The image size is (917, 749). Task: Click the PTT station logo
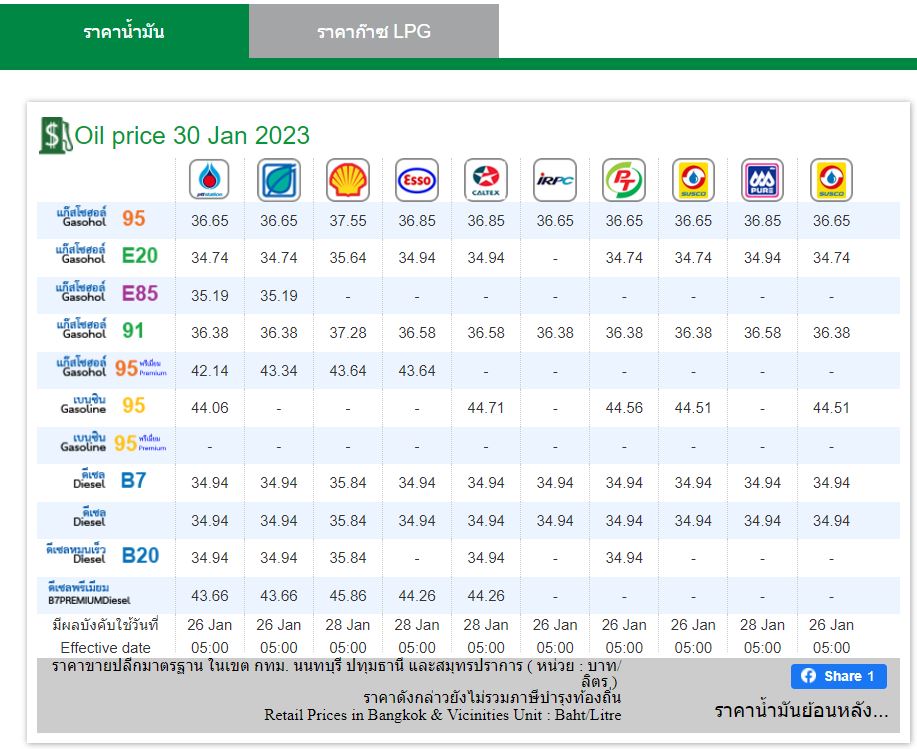pos(209,180)
